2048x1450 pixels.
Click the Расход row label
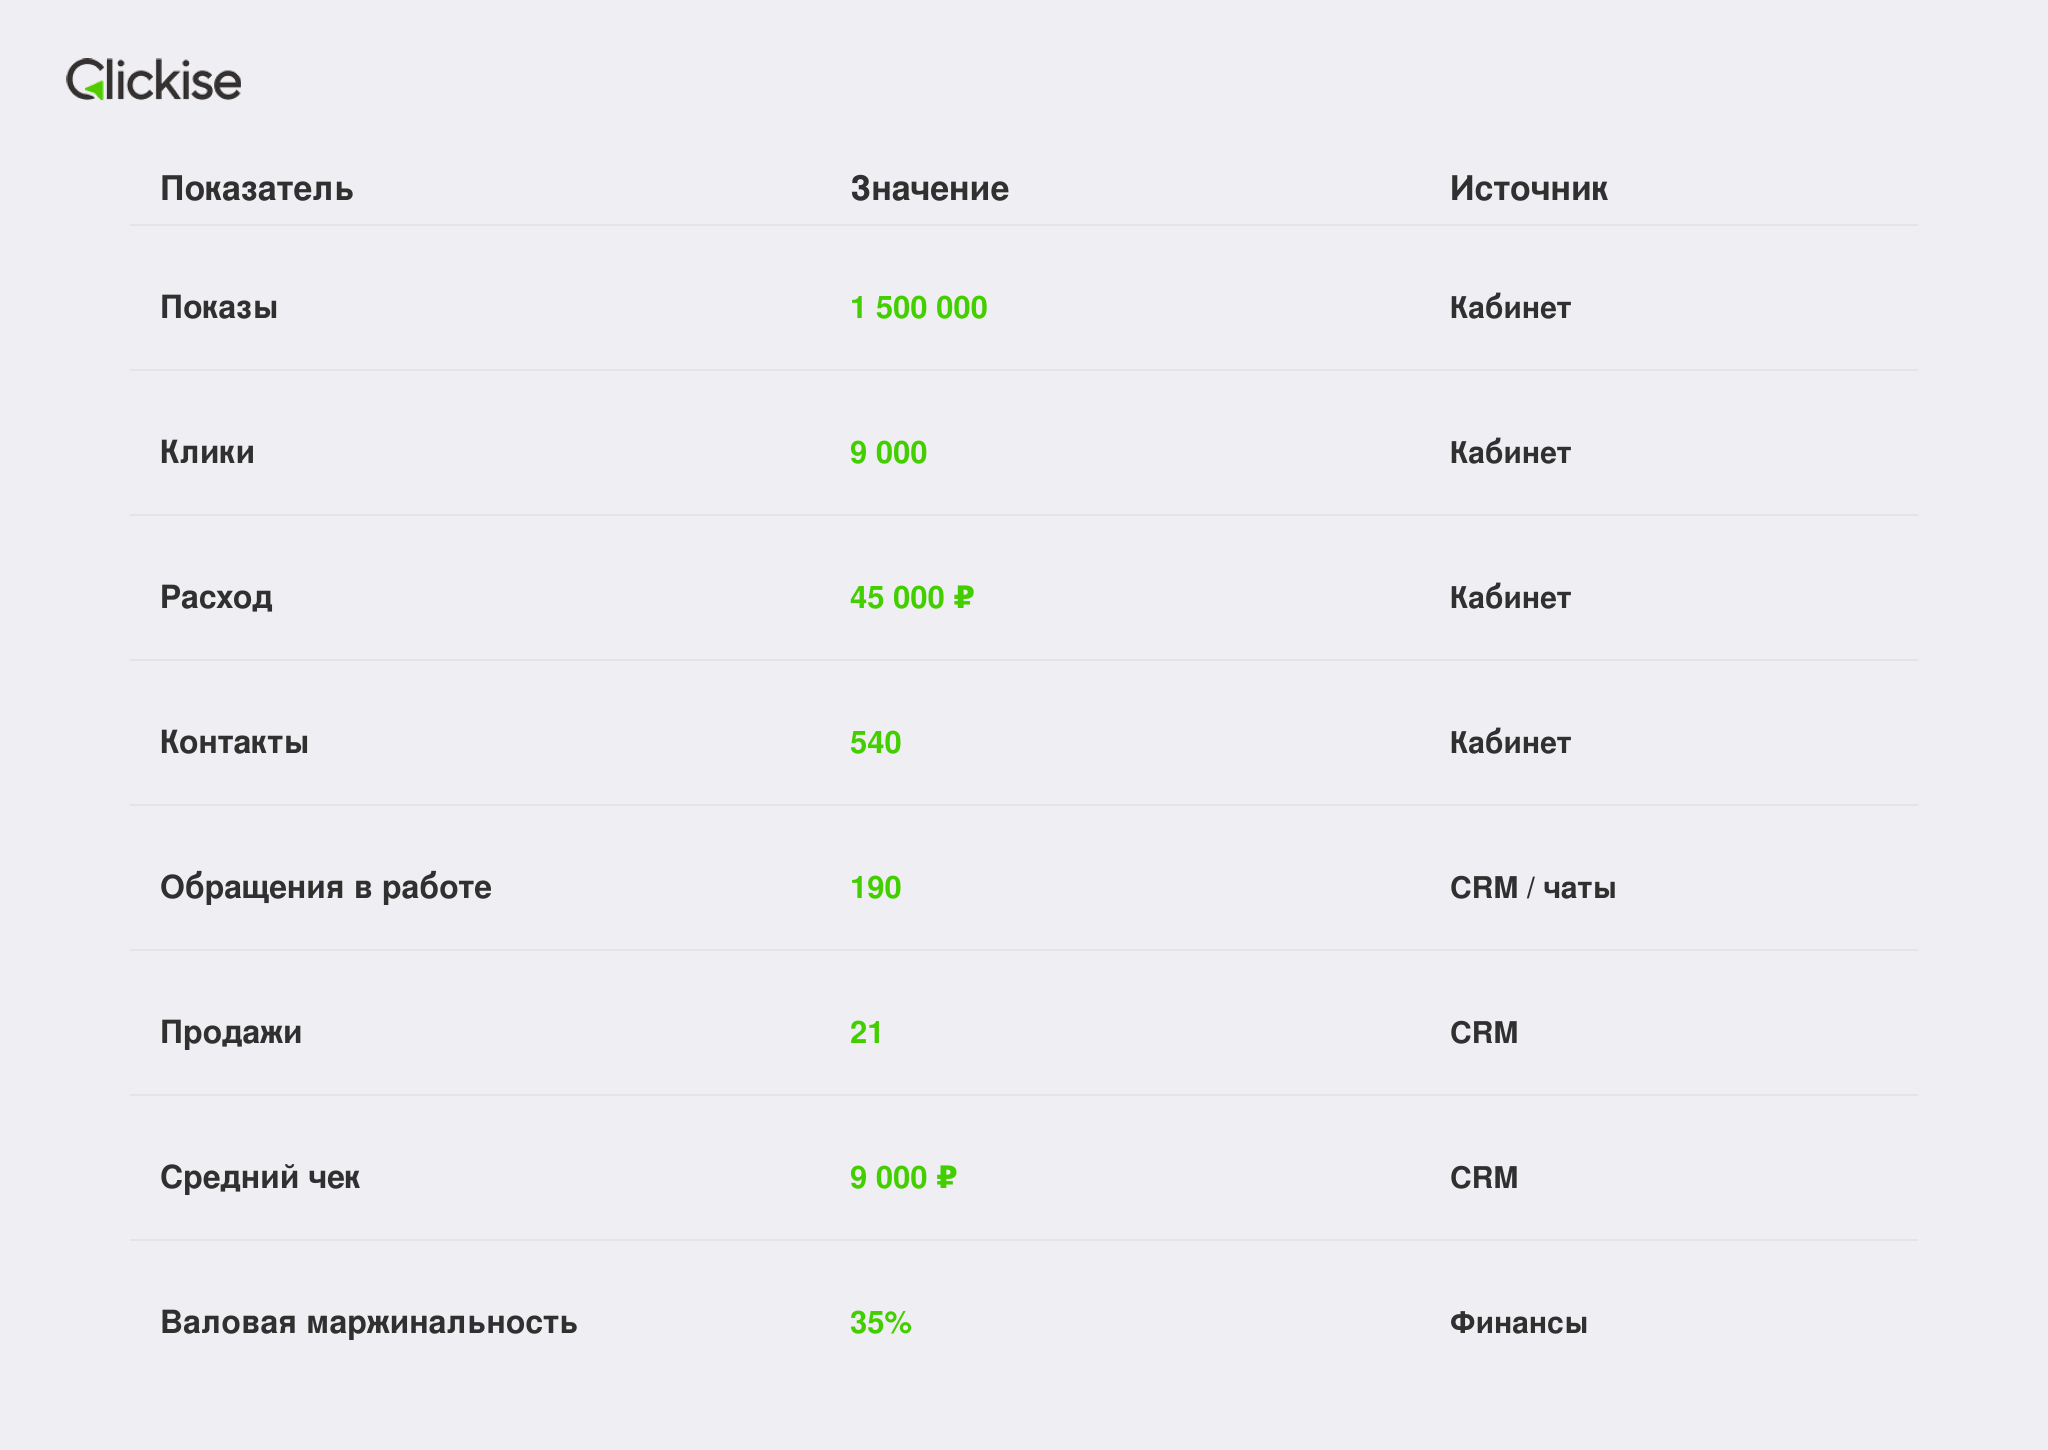pos(216,597)
